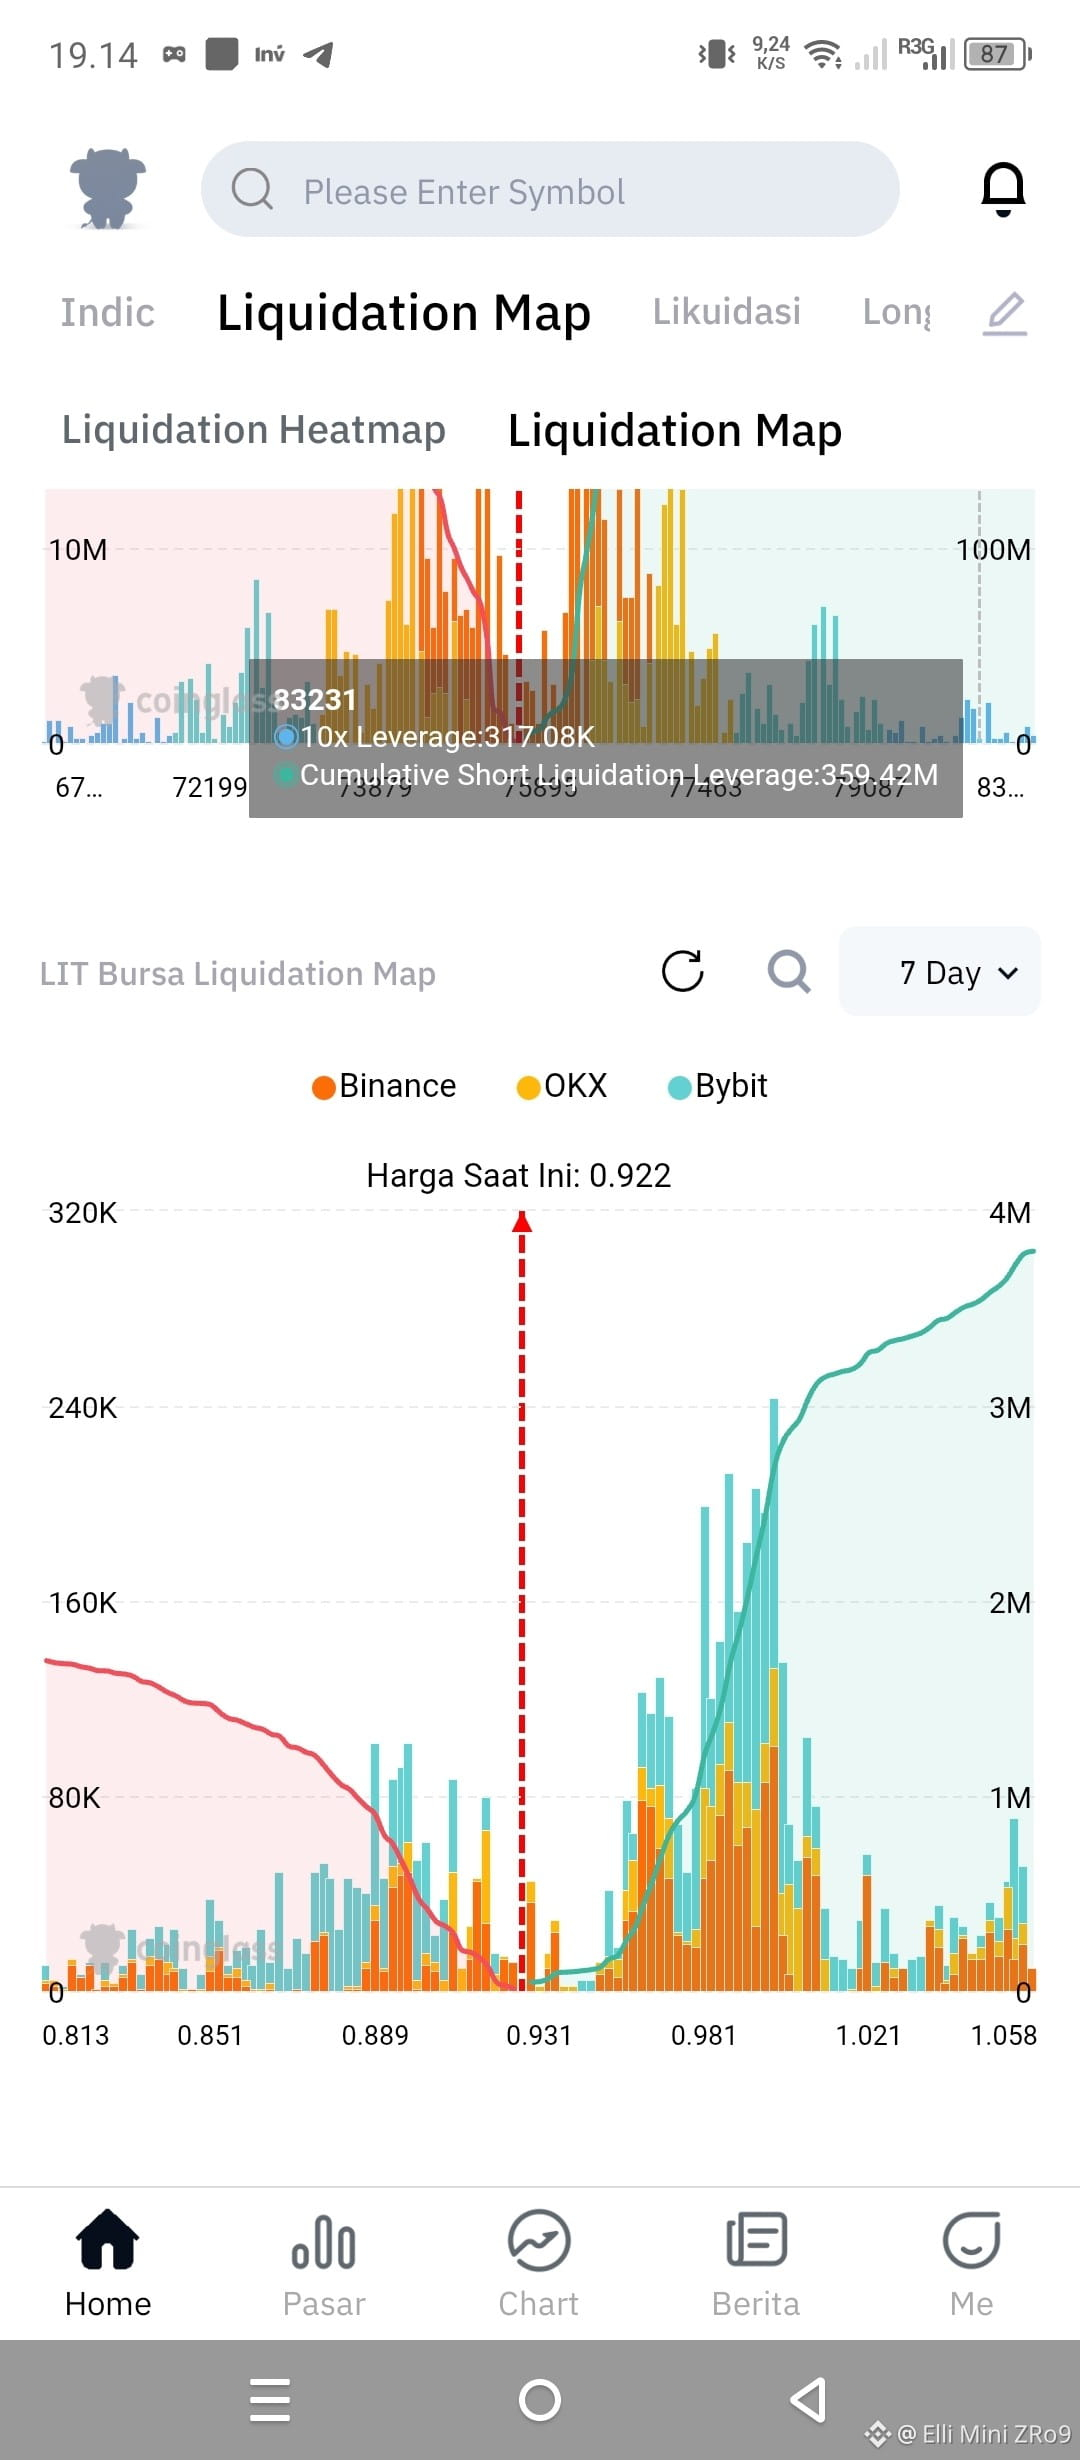The image size is (1080, 2460).
Task: Tap the Android back triangle button
Action: [808, 2400]
